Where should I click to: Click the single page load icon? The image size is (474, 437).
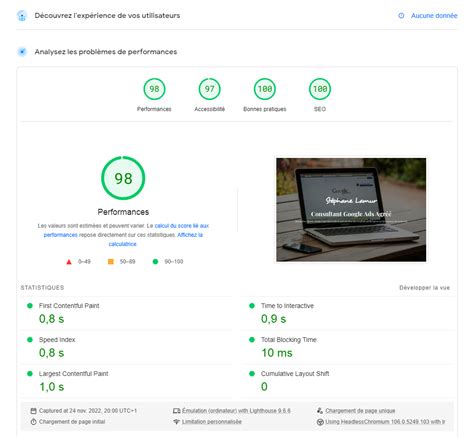pos(320,411)
